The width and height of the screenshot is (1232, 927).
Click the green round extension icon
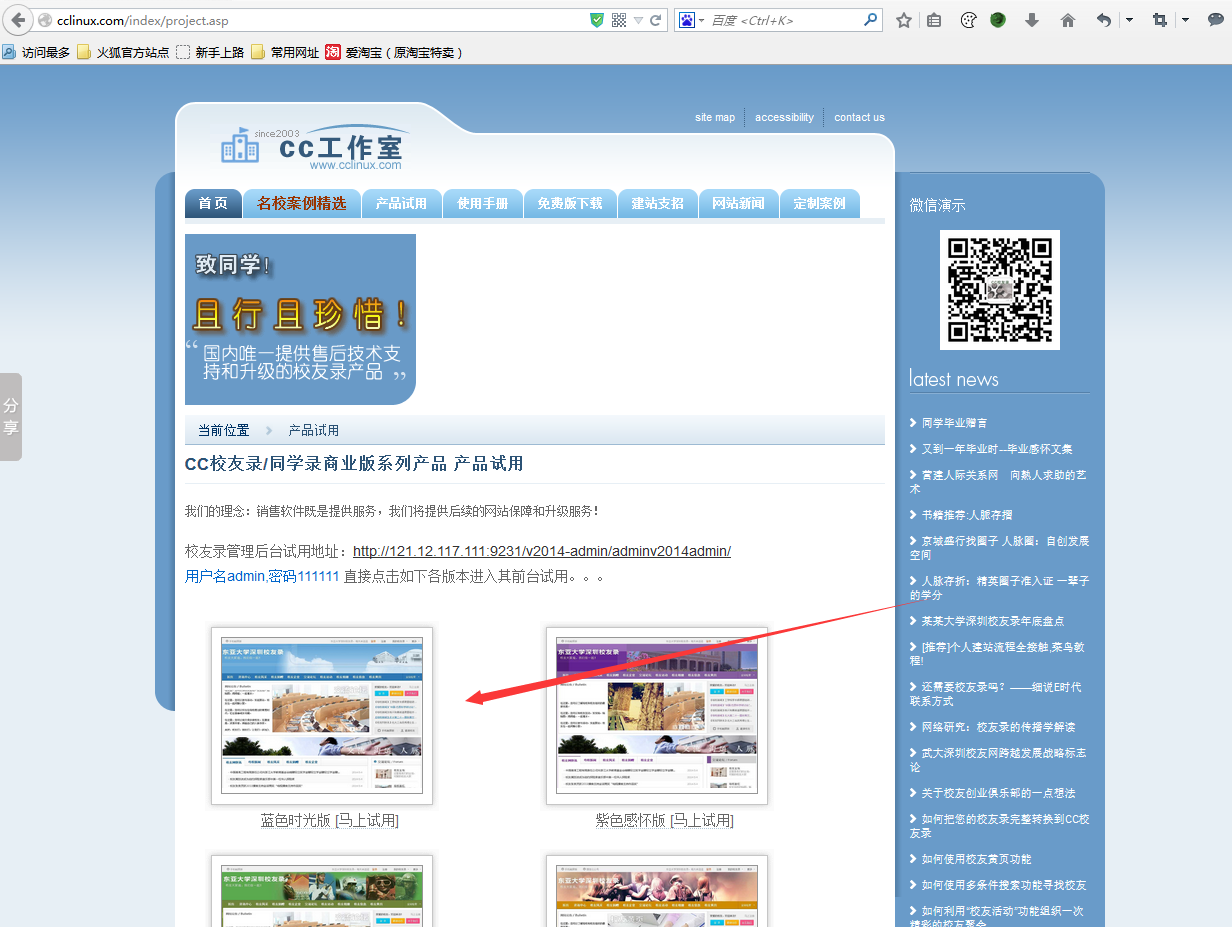(x=998, y=20)
